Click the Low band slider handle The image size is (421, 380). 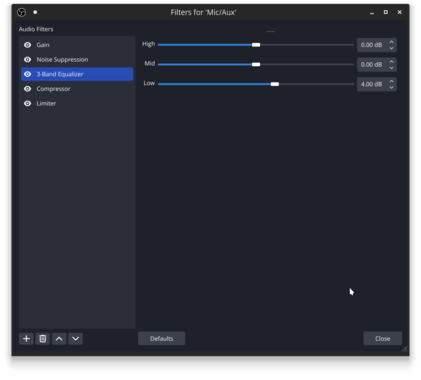[275, 84]
